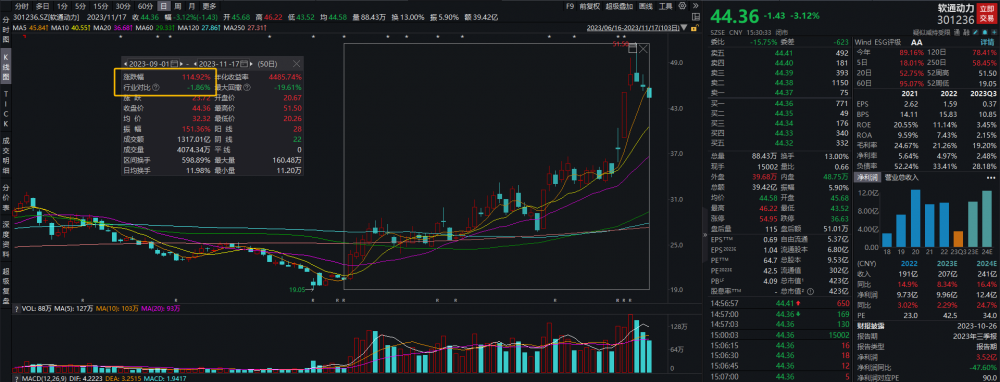Step end date forward arrow
Image resolution: width=1000 pixels, height=382 pixels.
[252, 64]
